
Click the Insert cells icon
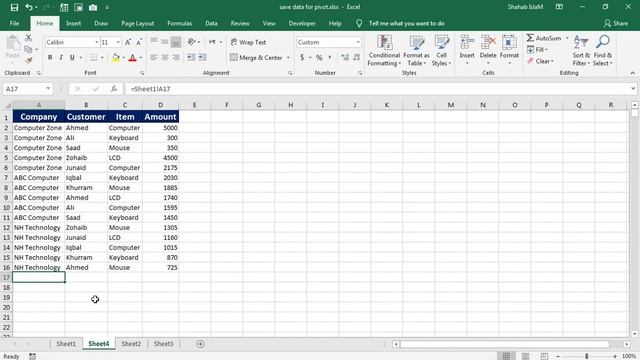coord(467,42)
